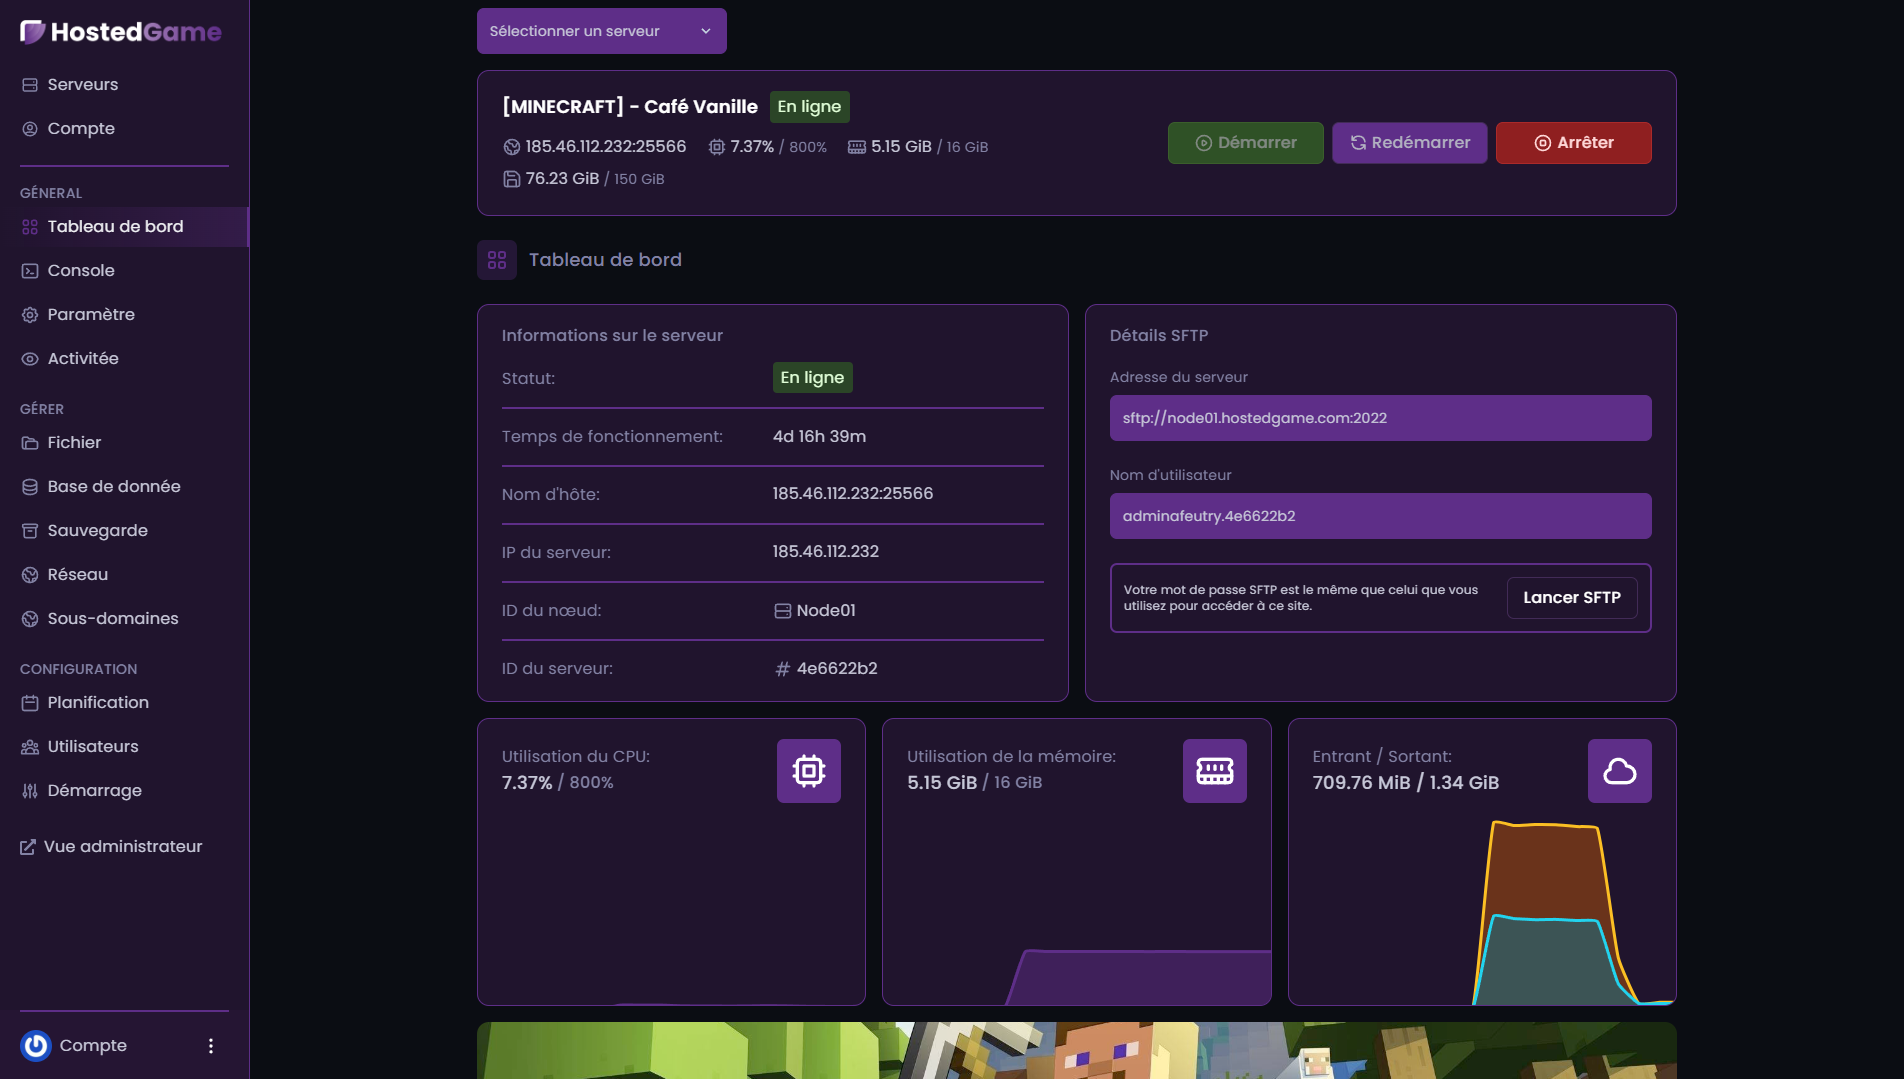
Task: Click the Activitée eye icon
Action: [30, 359]
